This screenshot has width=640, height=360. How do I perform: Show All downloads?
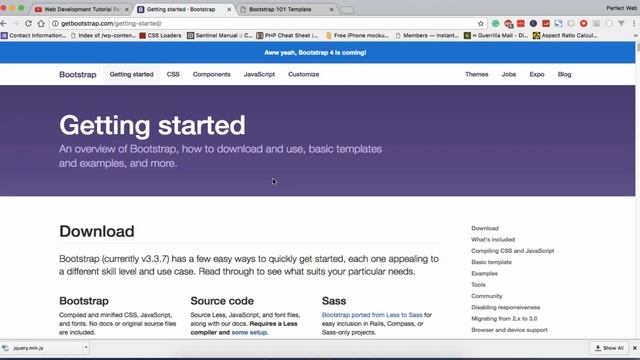click(609, 348)
